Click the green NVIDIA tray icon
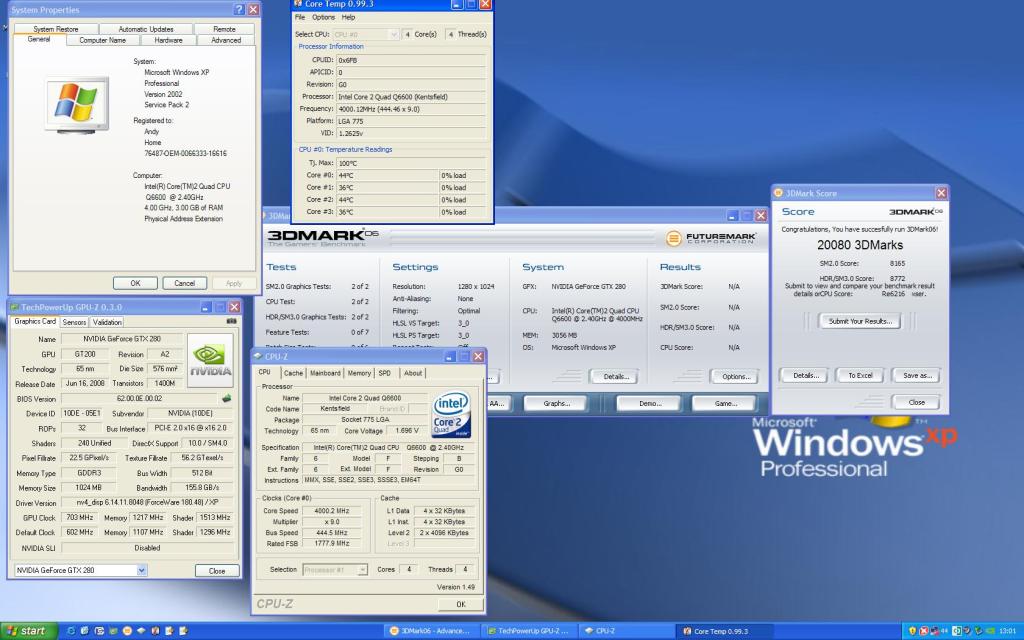 (x=990, y=631)
